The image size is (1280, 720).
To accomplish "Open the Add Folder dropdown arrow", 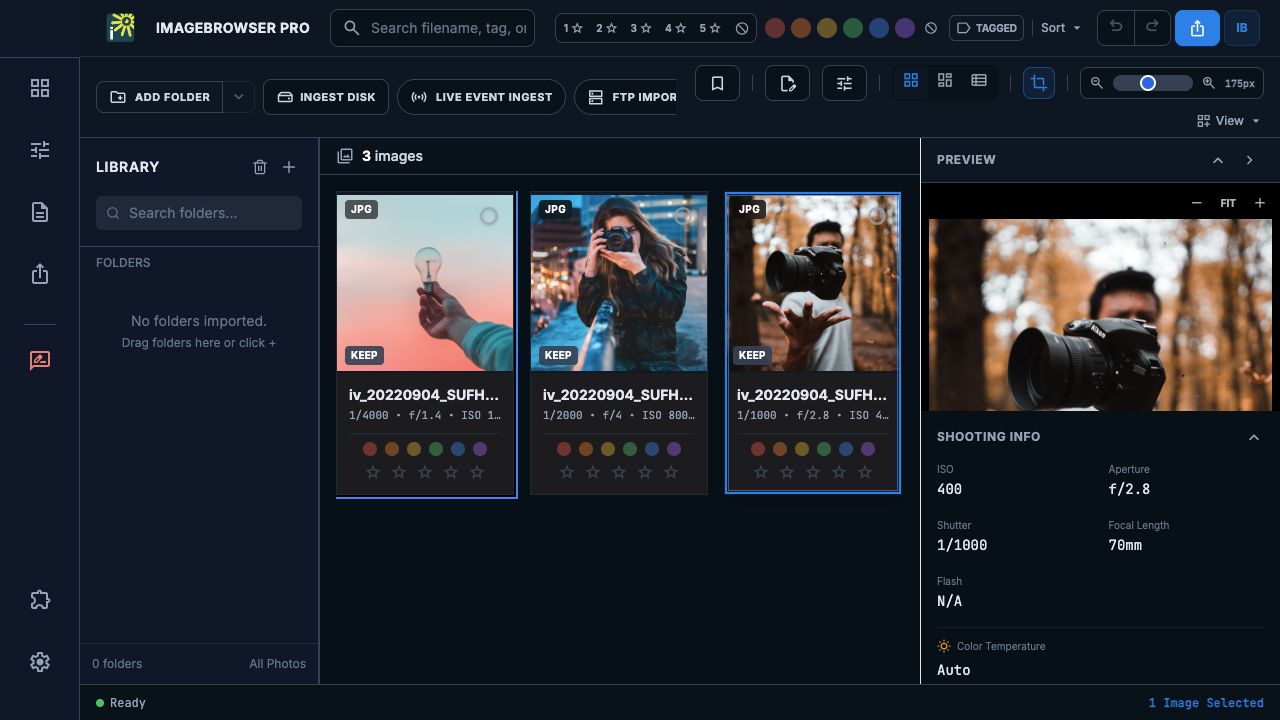I will coord(238,97).
